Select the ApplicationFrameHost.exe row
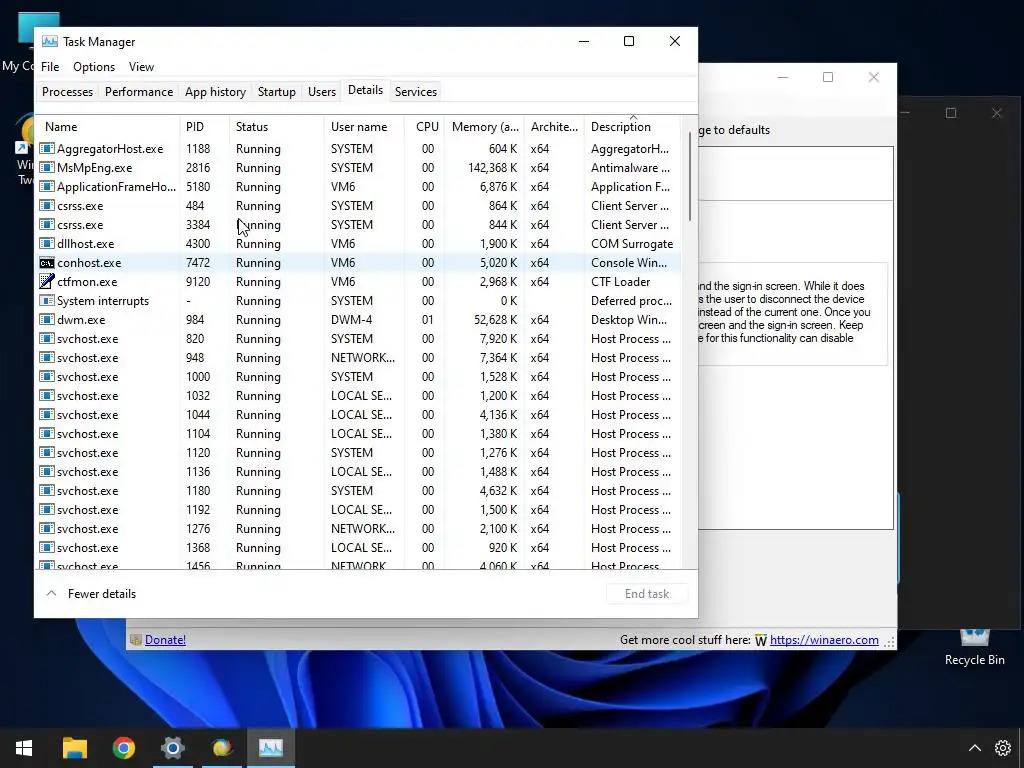 point(359,187)
